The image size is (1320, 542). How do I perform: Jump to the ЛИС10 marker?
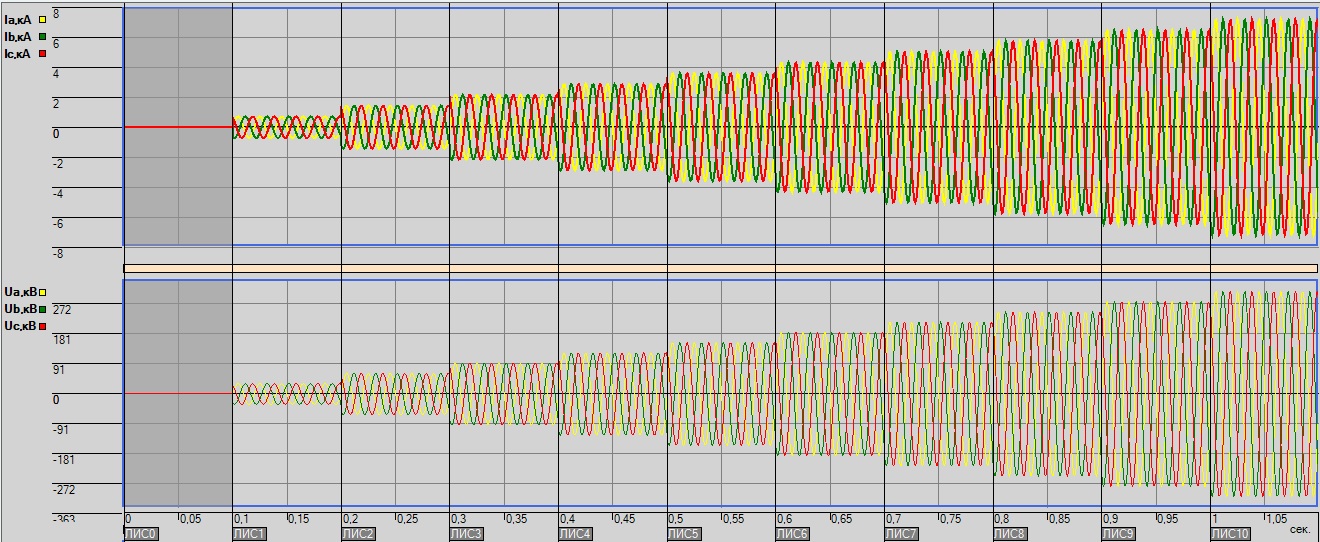click(1231, 535)
